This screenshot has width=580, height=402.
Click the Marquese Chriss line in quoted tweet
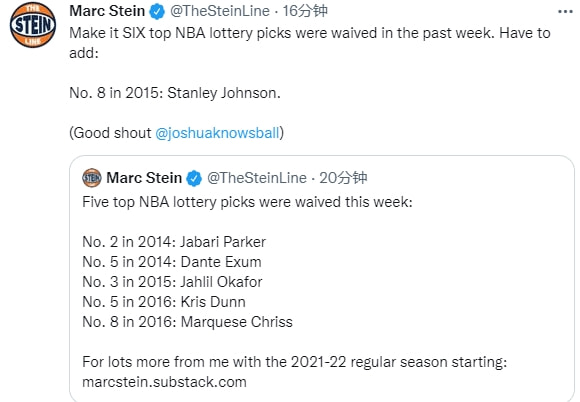(x=187, y=322)
